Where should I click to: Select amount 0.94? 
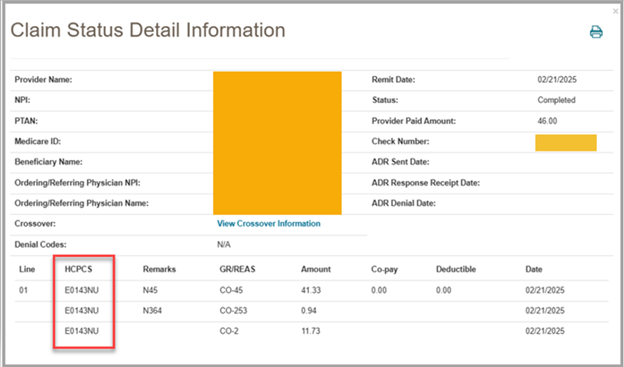(308, 310)
